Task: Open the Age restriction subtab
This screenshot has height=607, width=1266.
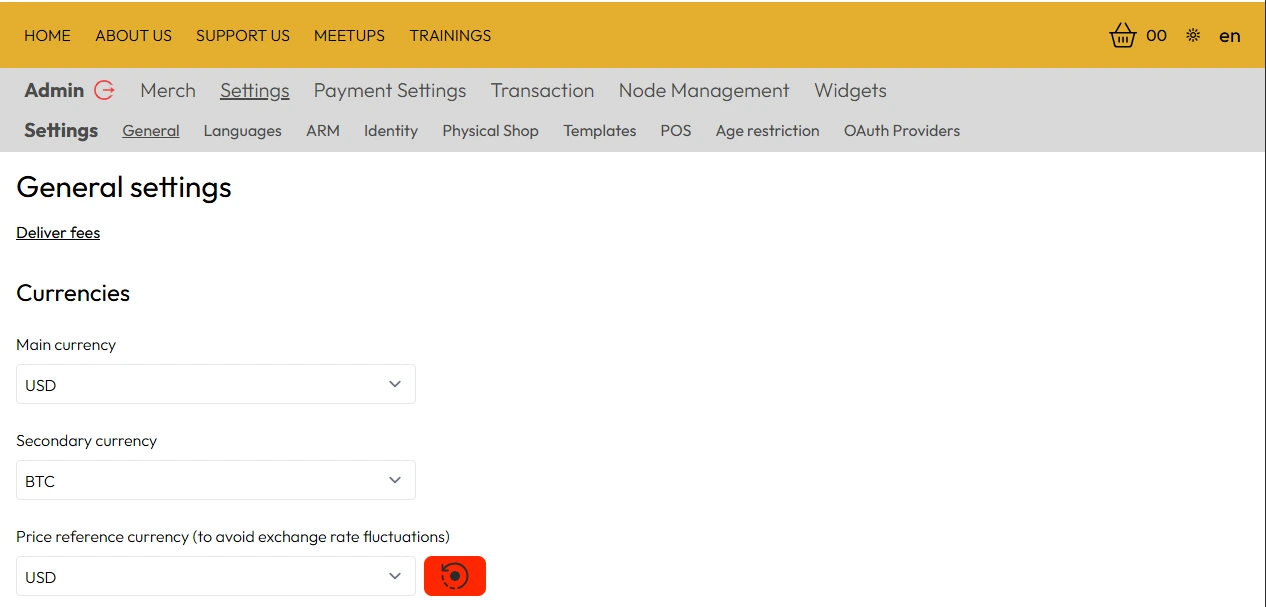Action: point(767,131)
